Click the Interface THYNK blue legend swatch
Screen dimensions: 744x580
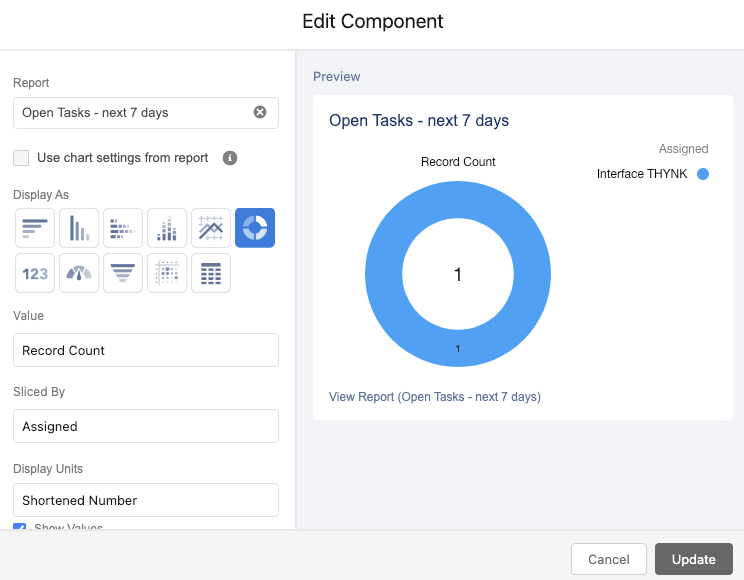tap(703, 174)
